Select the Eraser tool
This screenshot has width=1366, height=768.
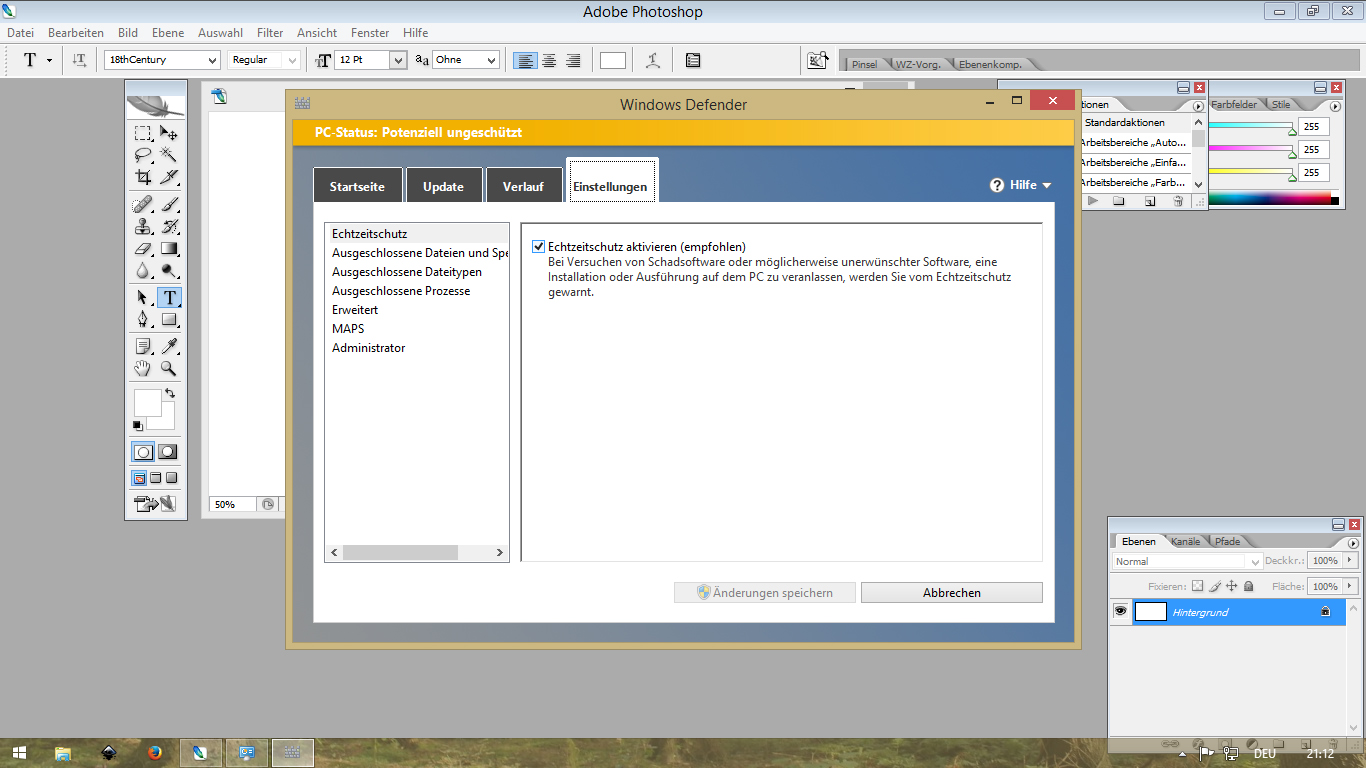pyautogui.click(x=143, y=249)
